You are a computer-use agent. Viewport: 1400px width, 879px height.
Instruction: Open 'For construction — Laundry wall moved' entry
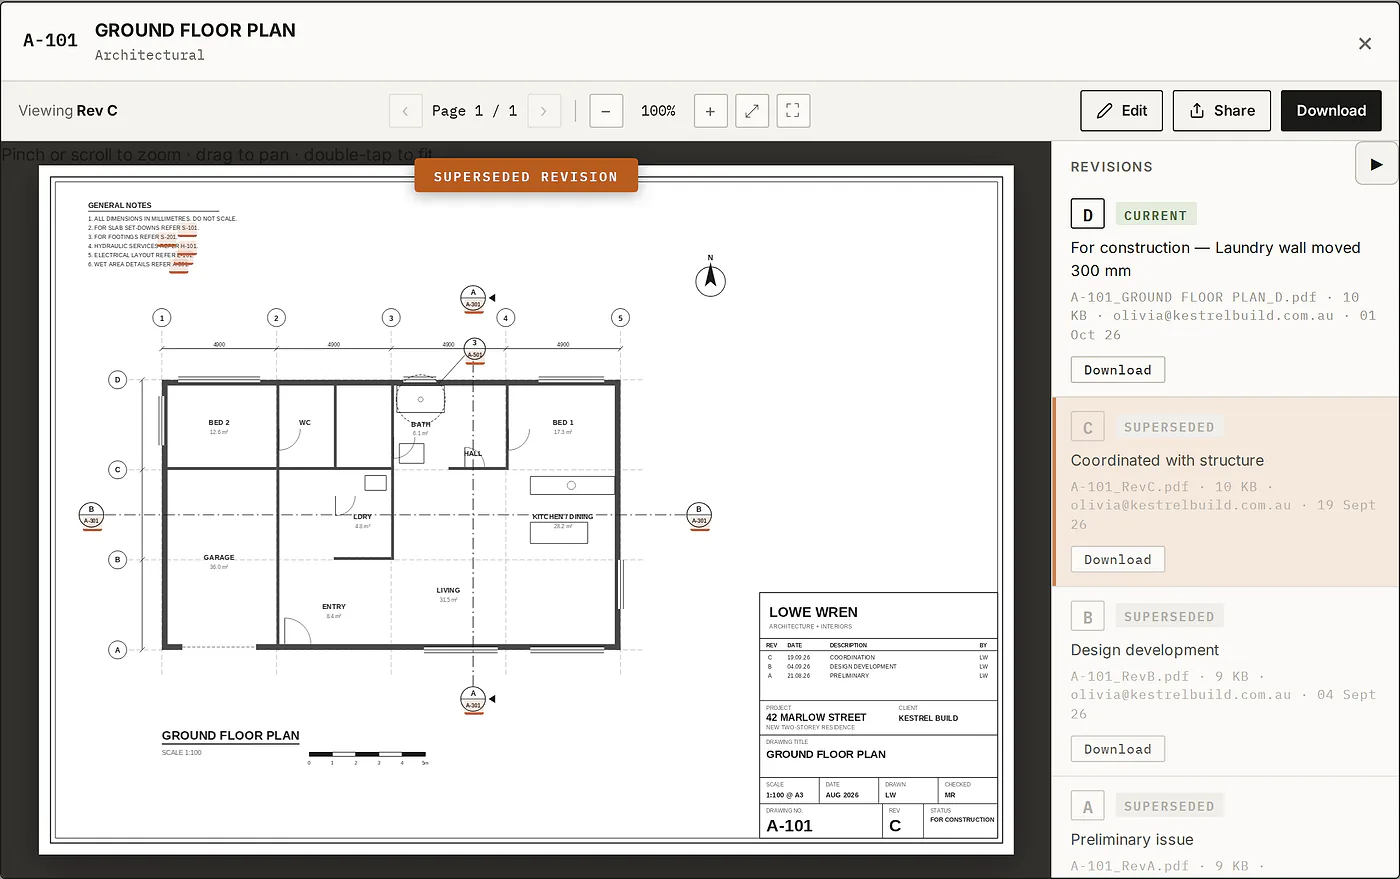click(x=1225, y=292)
